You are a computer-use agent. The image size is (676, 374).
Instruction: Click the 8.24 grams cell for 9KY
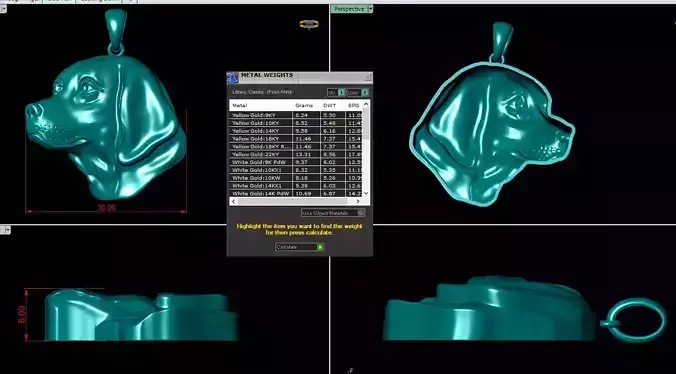(306, 115)
